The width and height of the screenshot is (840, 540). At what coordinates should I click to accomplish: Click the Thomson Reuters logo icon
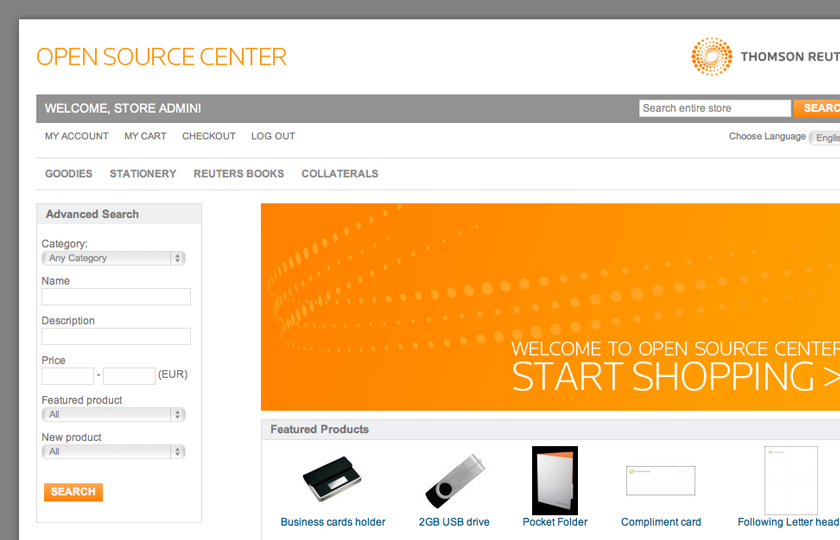(711, 56)
